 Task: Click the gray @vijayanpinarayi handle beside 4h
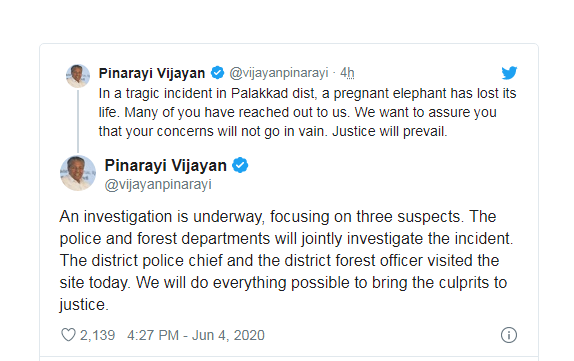click(x=279, y=73)
